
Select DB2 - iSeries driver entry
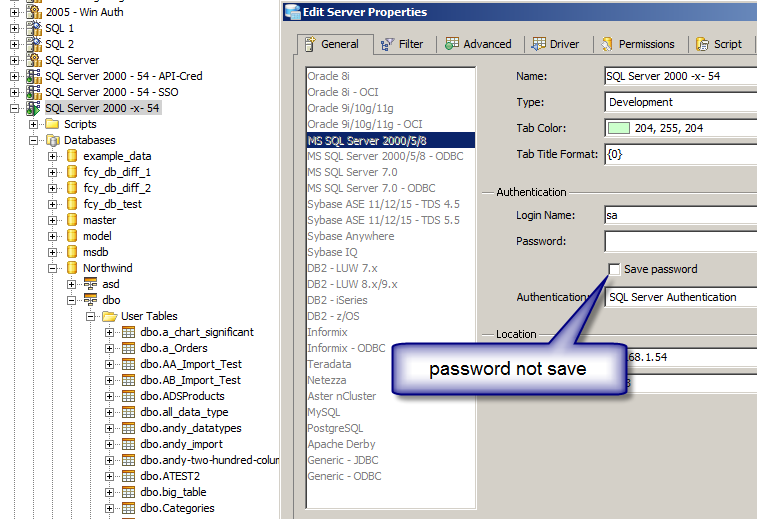(x=391, y=300)
